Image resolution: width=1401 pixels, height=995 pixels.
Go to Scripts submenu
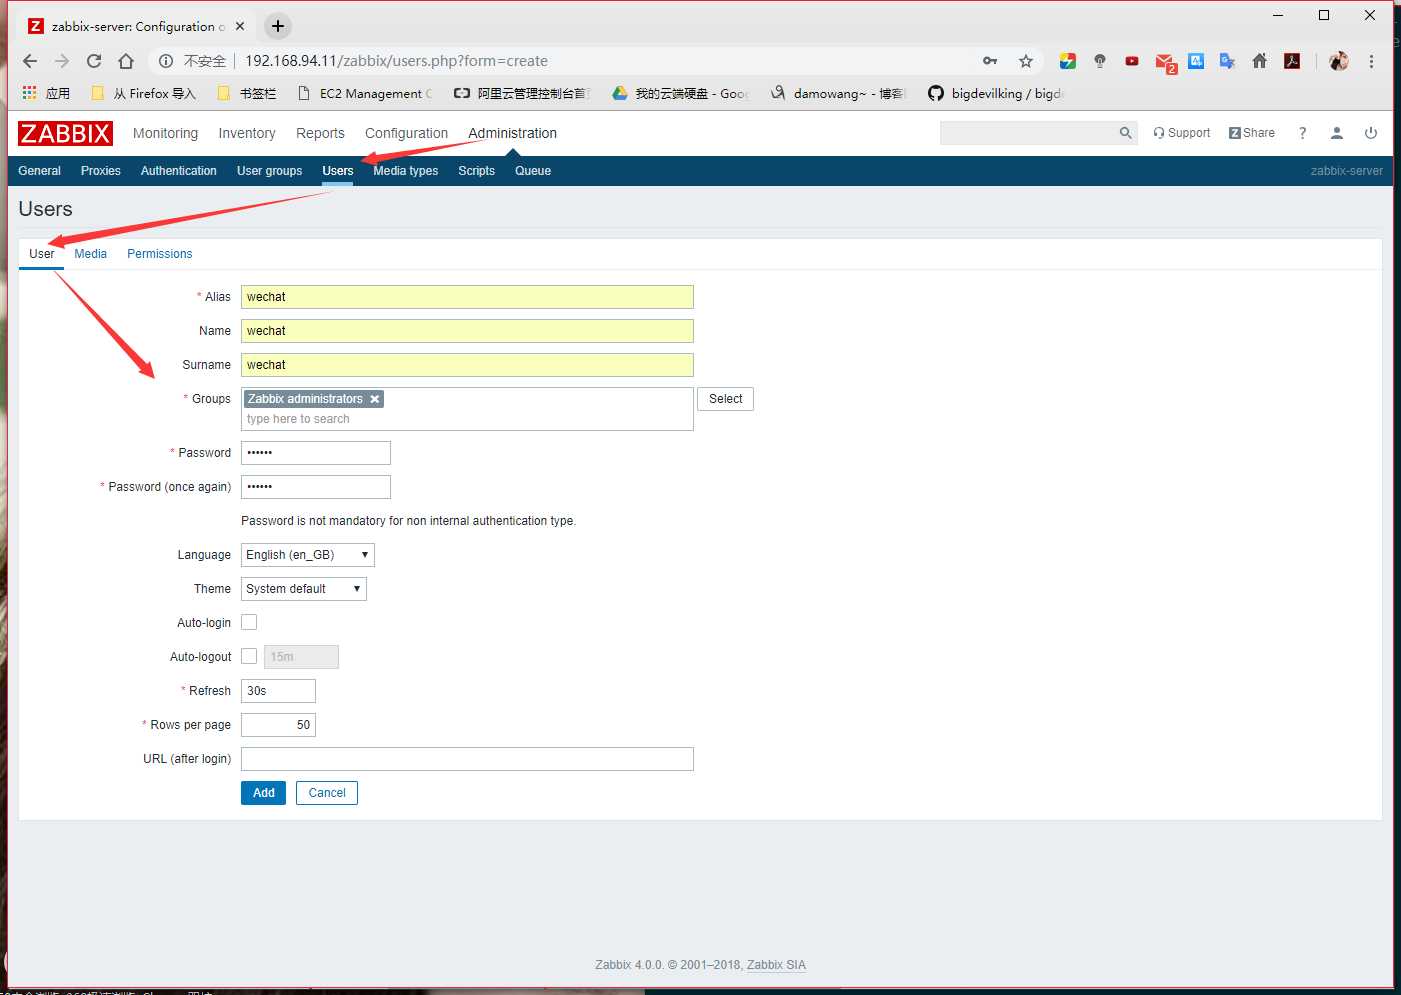coord(477,171)
